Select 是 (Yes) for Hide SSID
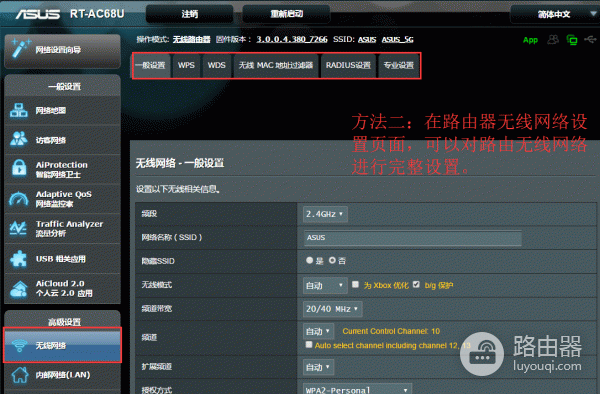600x394 pixels. point(310,260)
